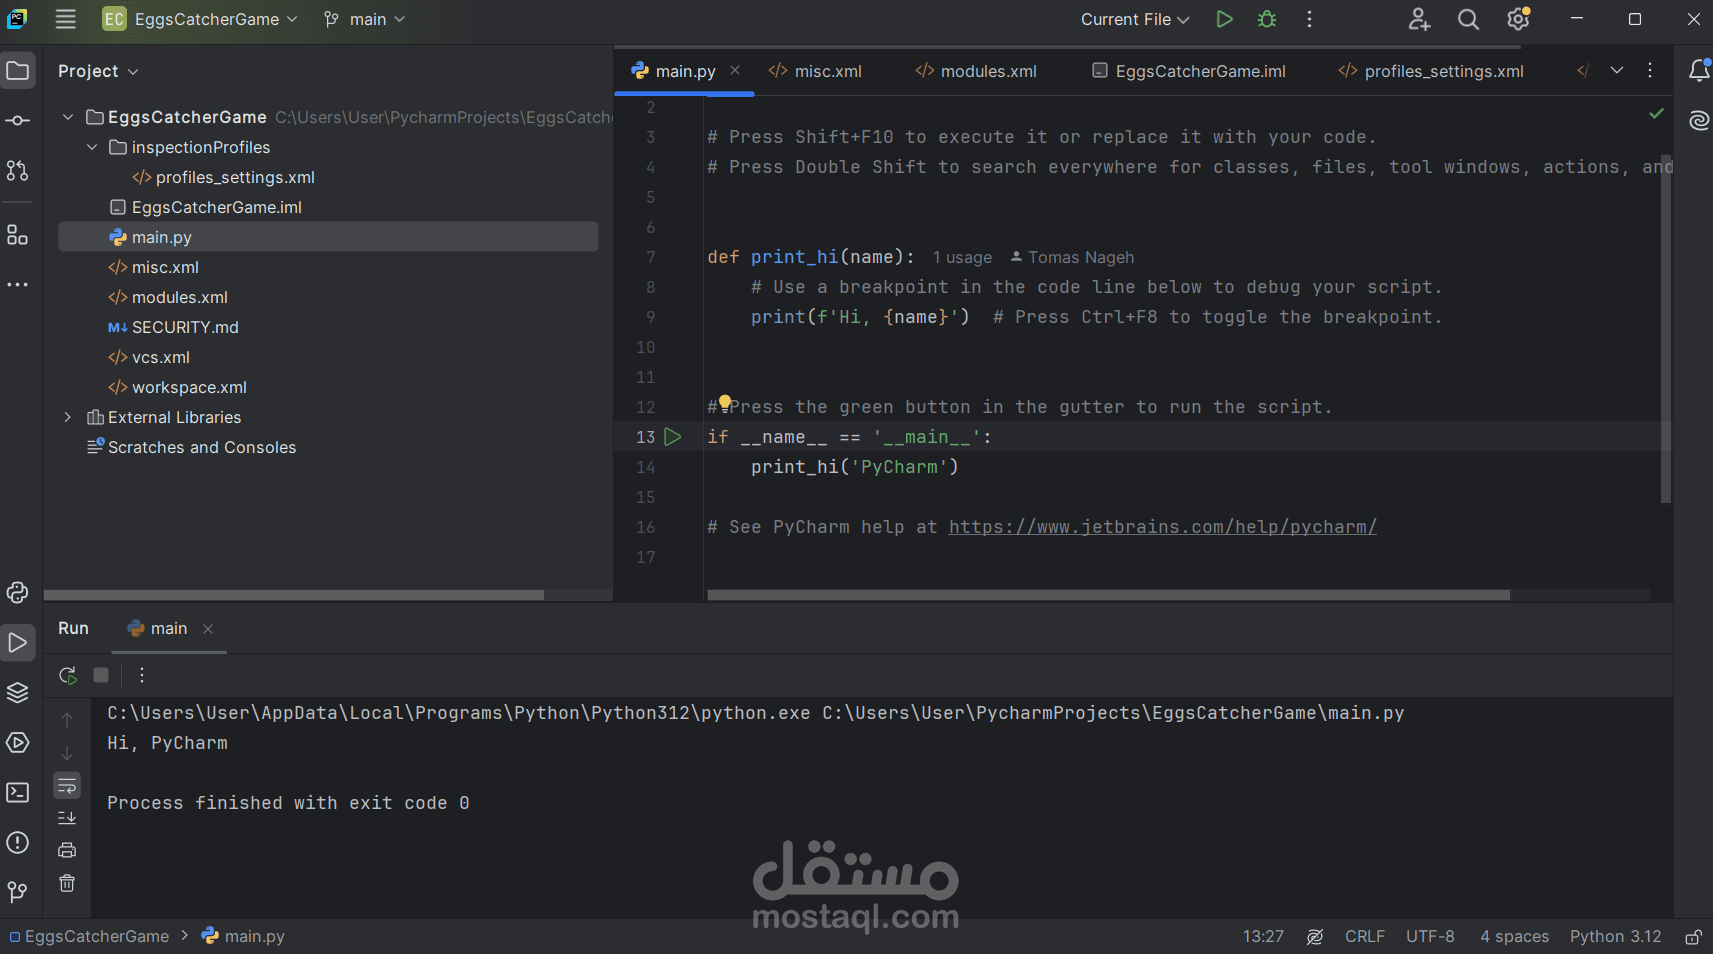Open the Run tool window icon
Screen dimensions: 1713x954
click(x=18, y=642)
